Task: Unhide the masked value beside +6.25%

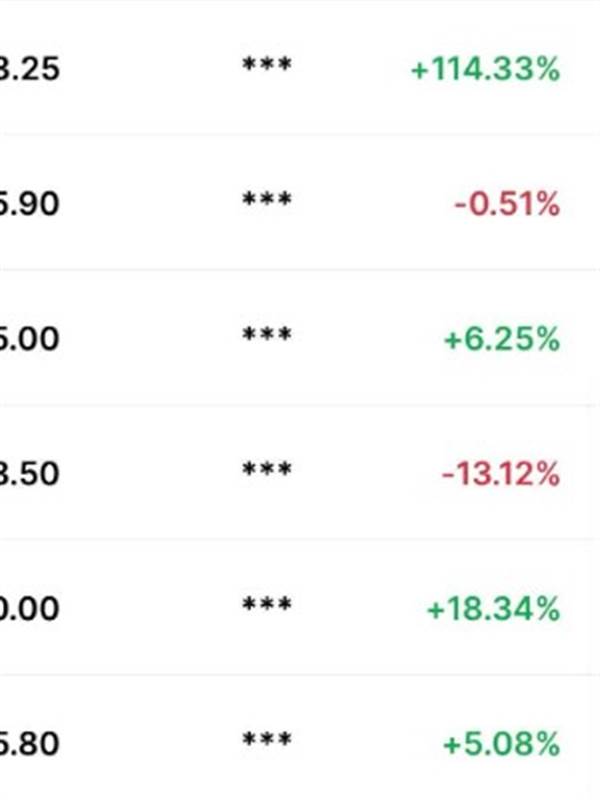Action: pyautogui.click(x=267, y=334)
